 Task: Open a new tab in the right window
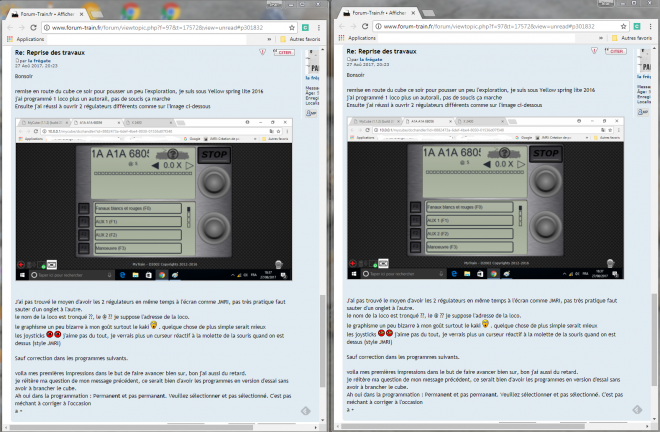[428, 13]
